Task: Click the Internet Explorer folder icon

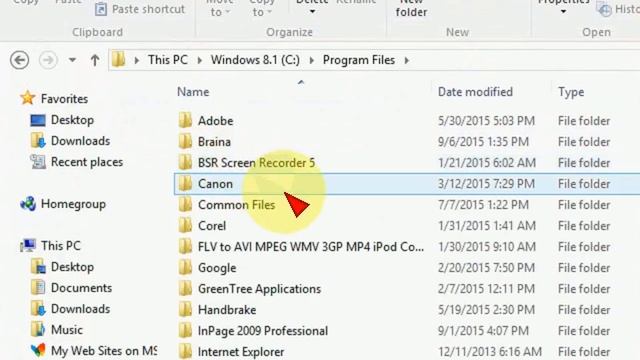Action: pos(185,351)
